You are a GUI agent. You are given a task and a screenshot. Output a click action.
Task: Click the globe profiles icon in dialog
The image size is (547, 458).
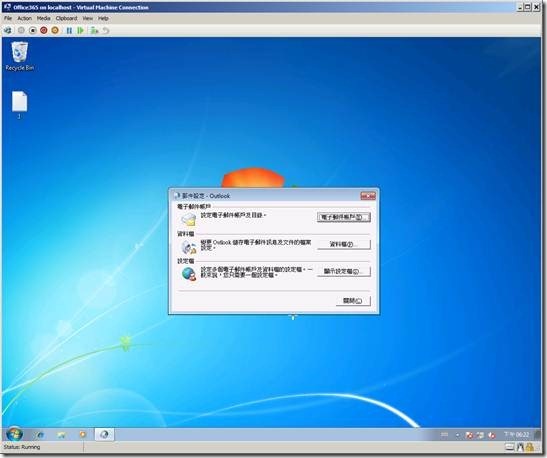[189, 274]
